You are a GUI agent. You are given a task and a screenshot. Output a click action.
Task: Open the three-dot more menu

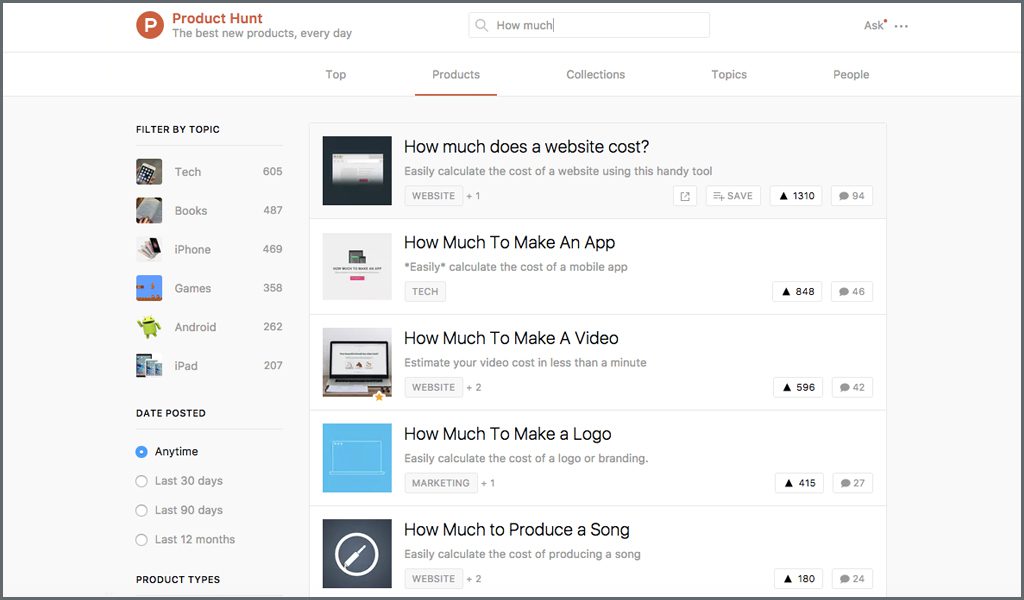point(901,26)
